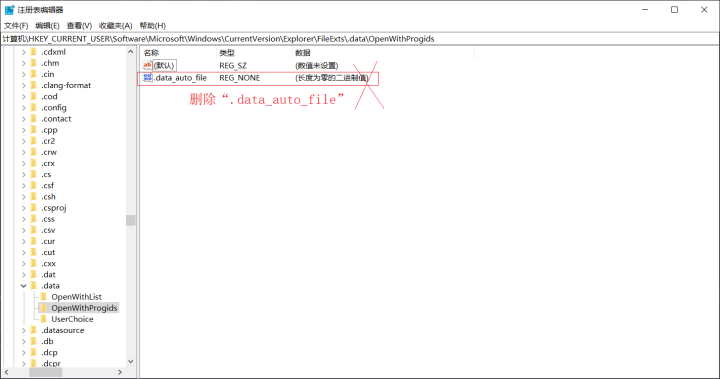Expand the .dat tree node
Screen dimensions: 720x379
pyautogui.click(x=23, y=275)
